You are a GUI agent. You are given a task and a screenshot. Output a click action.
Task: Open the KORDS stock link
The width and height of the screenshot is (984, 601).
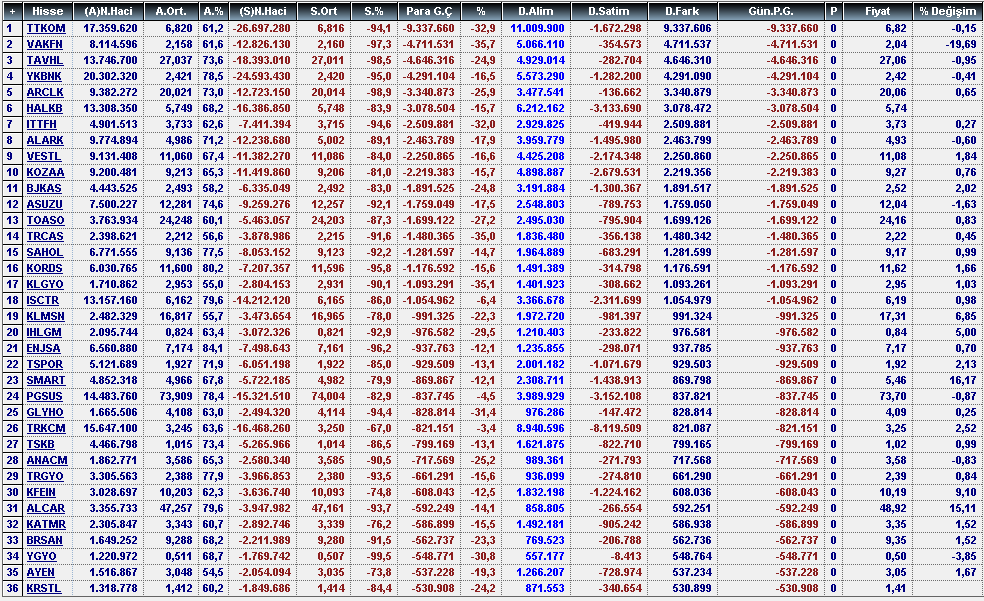[45, 269]
